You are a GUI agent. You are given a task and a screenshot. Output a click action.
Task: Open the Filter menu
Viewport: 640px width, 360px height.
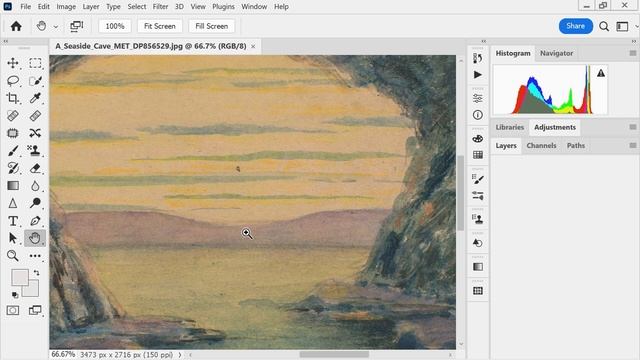(x=160, y=7)
